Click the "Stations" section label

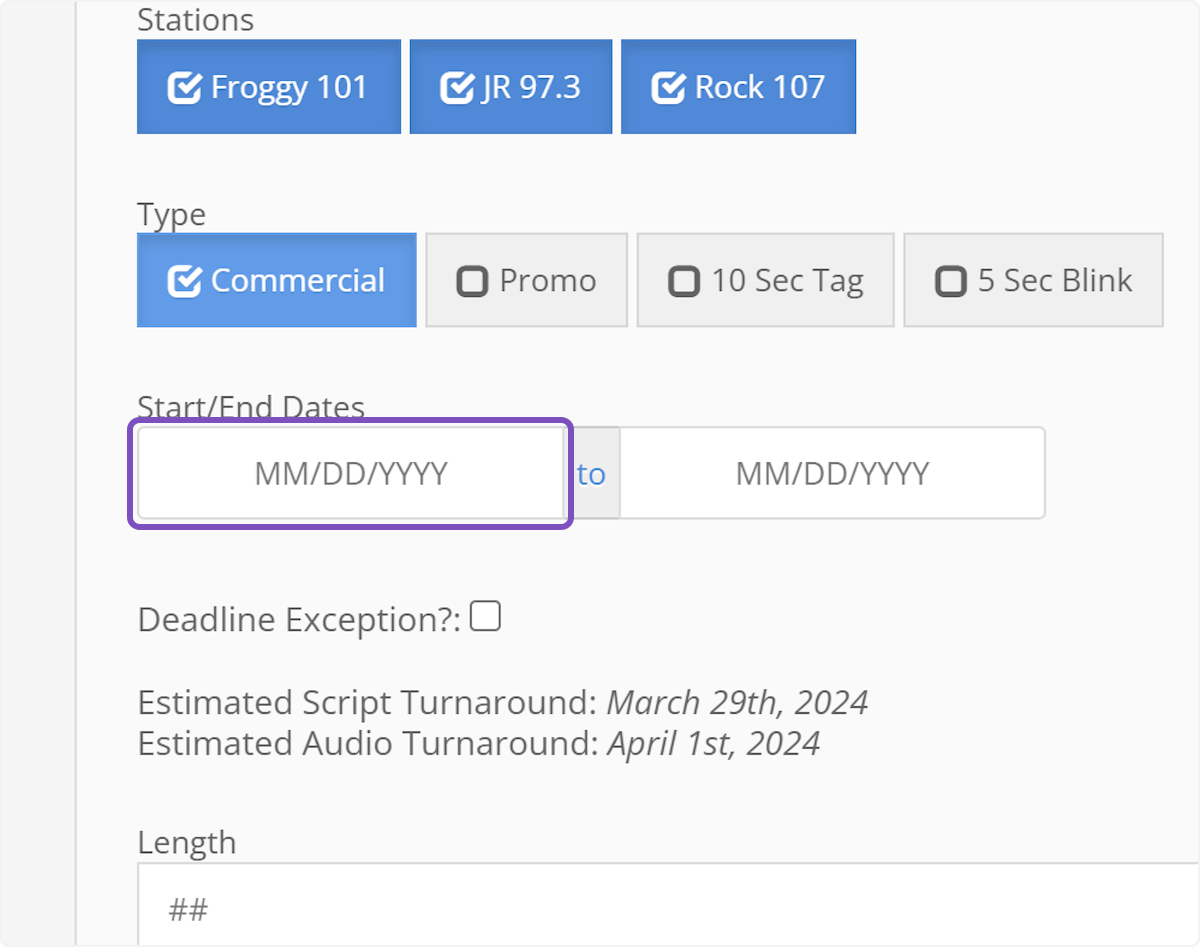pos(196,19)
